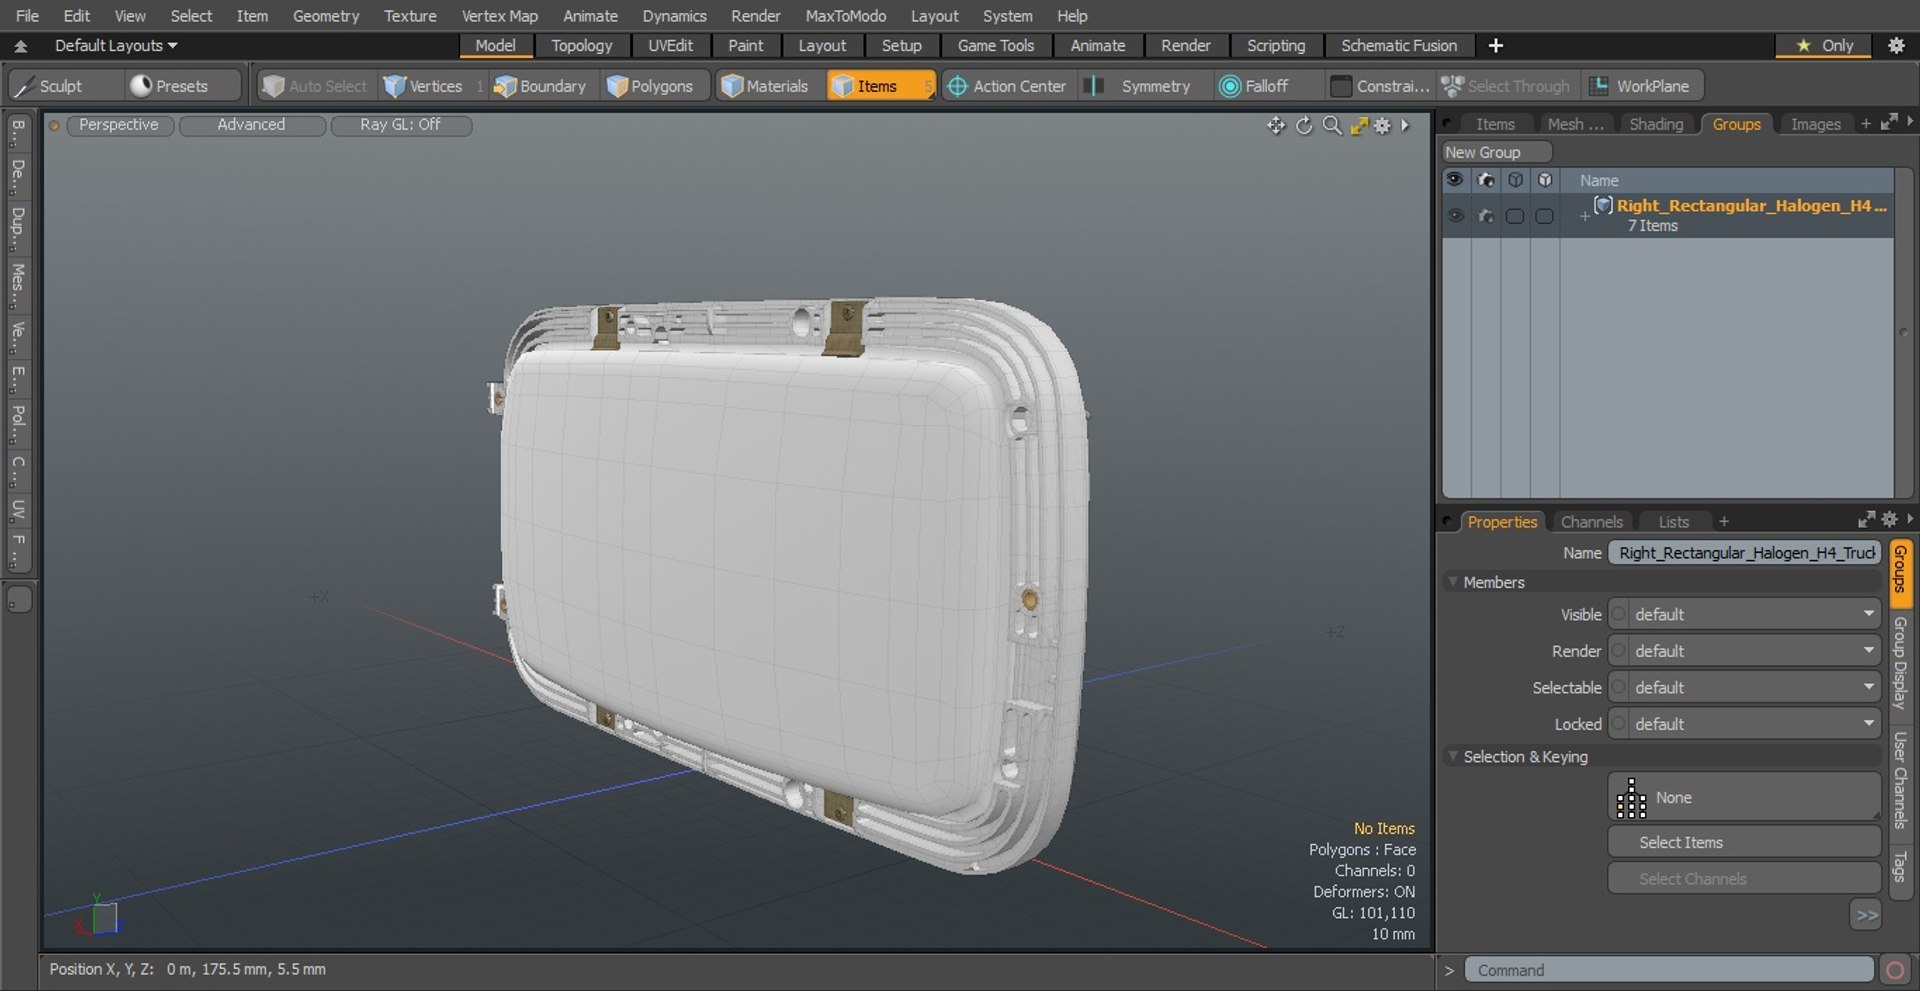Open the Locked members dropdown
1920x991 pixels.
tap(1744, 724)
